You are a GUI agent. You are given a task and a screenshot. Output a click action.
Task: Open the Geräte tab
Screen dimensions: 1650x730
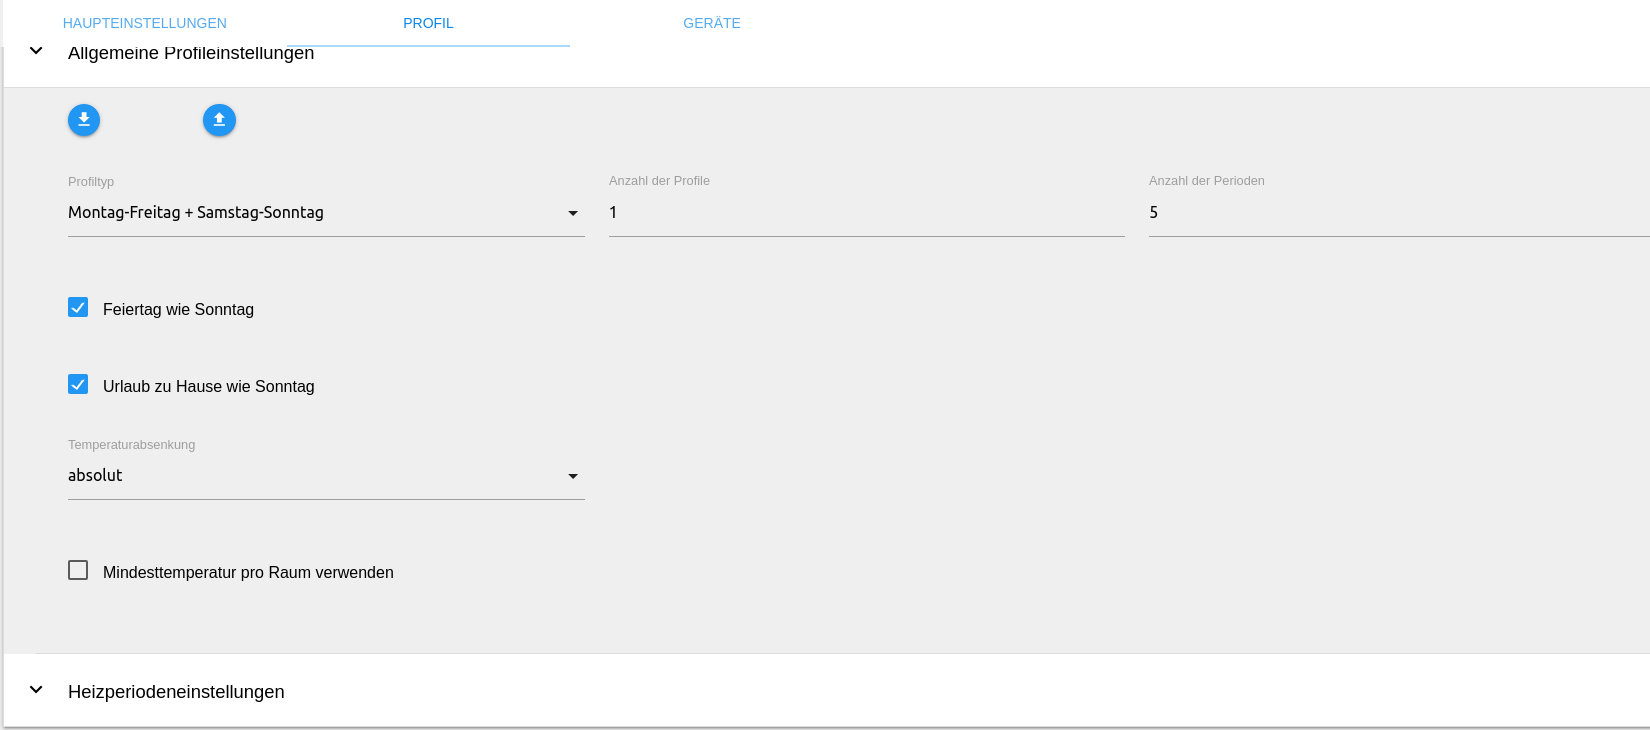point(712,23)
